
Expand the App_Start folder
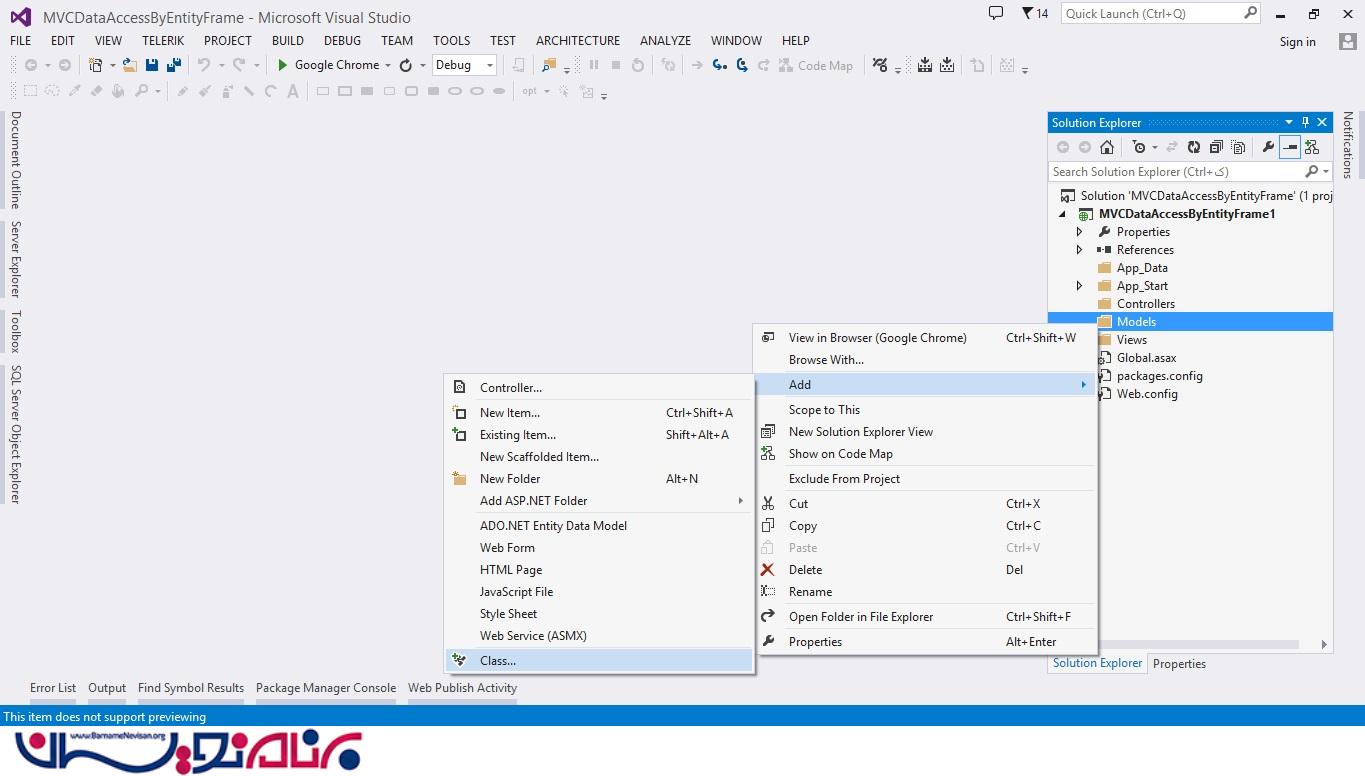pyautogui.click(x=1079, y=286)
